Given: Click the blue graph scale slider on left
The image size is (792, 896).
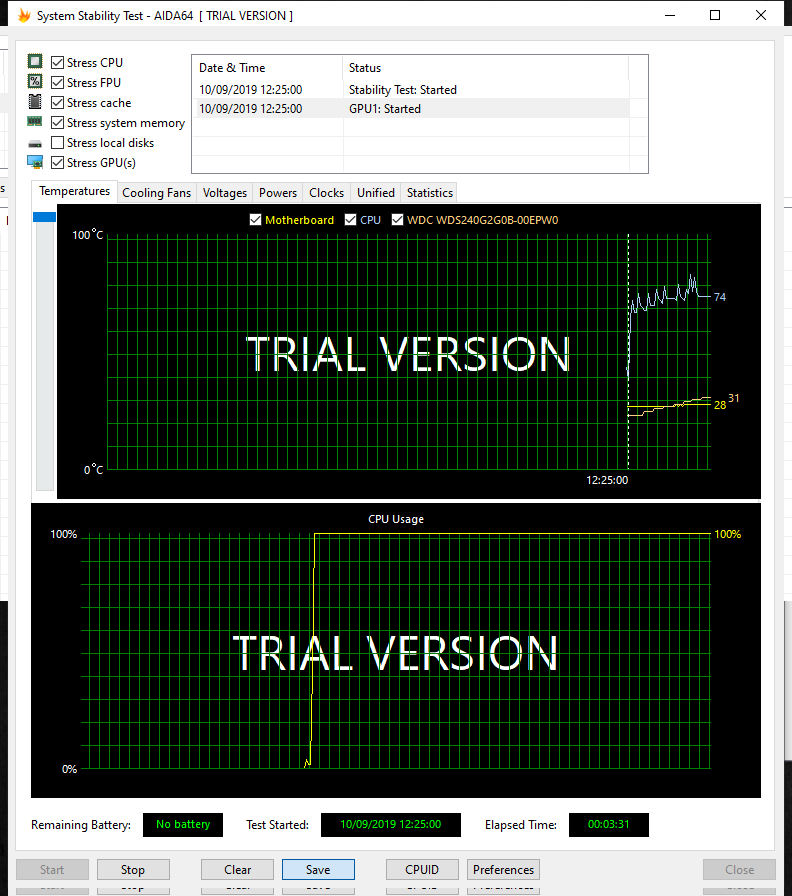Looking at the screenshot, I should point(45,217).
